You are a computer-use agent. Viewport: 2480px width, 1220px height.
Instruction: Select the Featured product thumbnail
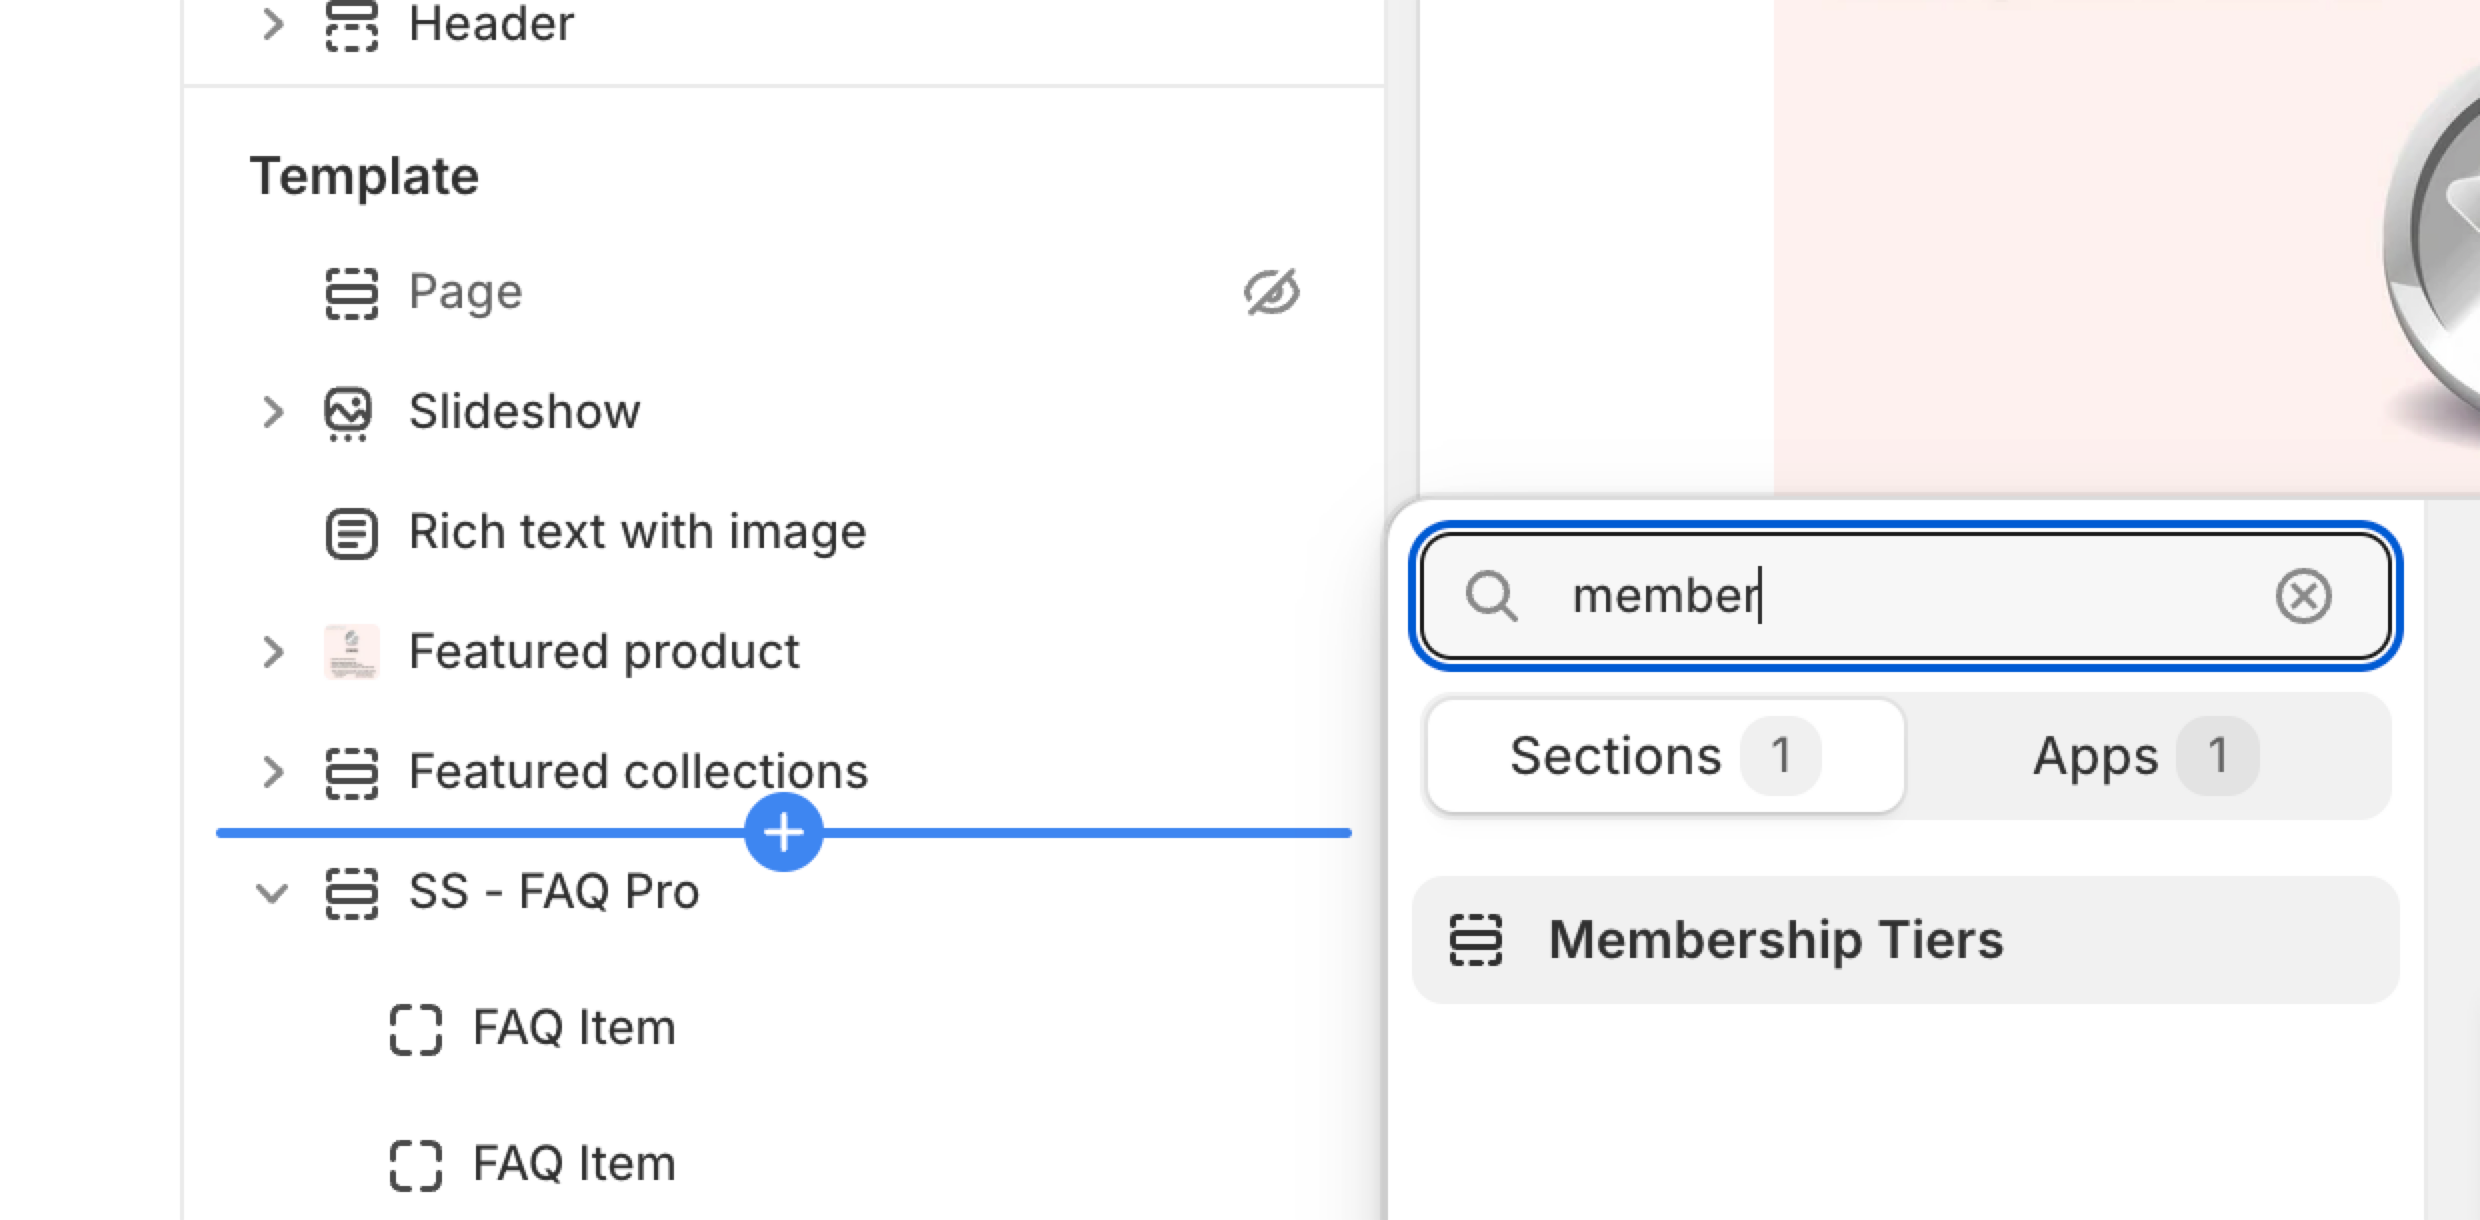pyautogui.click(x=351, y=652)
